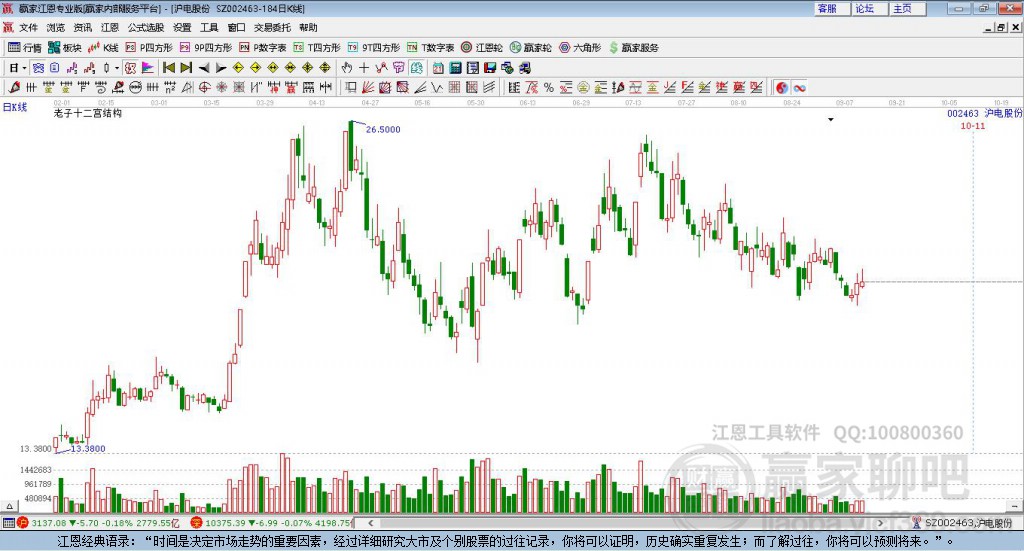Open the 9T四方形 tool
This screenshot has width=1024, height=551.
coord(374,48)
